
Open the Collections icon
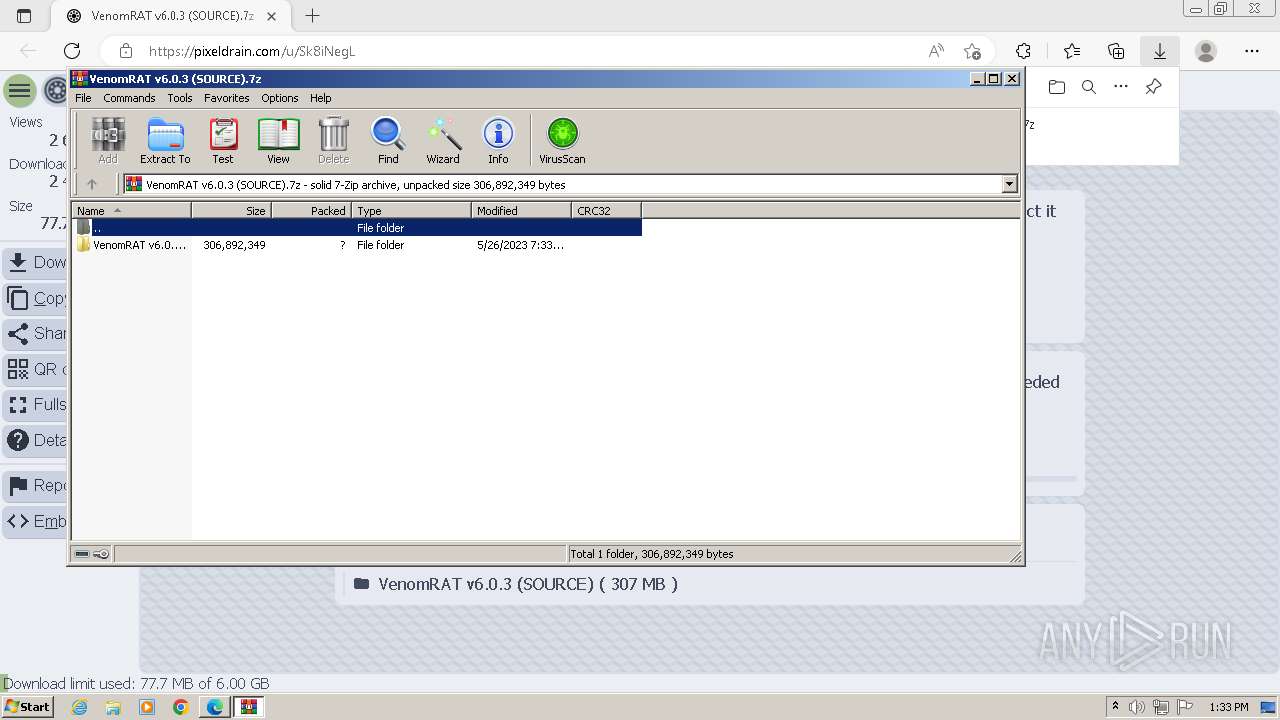pos(1116,51)
